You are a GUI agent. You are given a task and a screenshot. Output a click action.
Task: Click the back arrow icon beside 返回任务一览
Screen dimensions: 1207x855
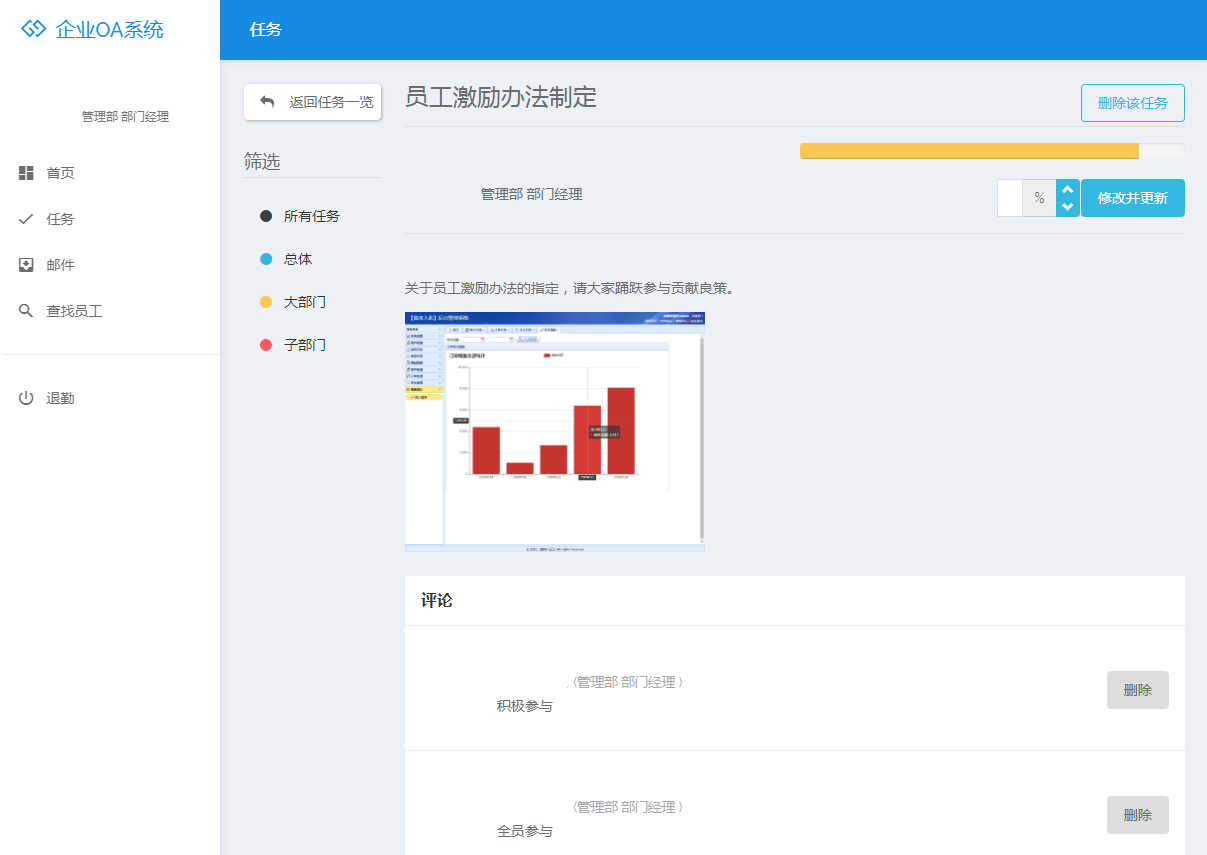[267, 101]
